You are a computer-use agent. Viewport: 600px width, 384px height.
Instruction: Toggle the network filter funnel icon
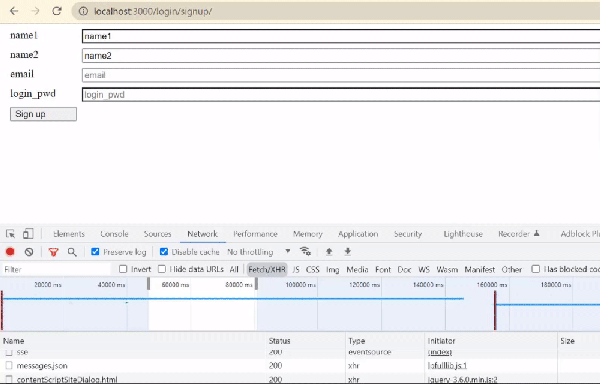pyautogui.click(x=54, y=252)
